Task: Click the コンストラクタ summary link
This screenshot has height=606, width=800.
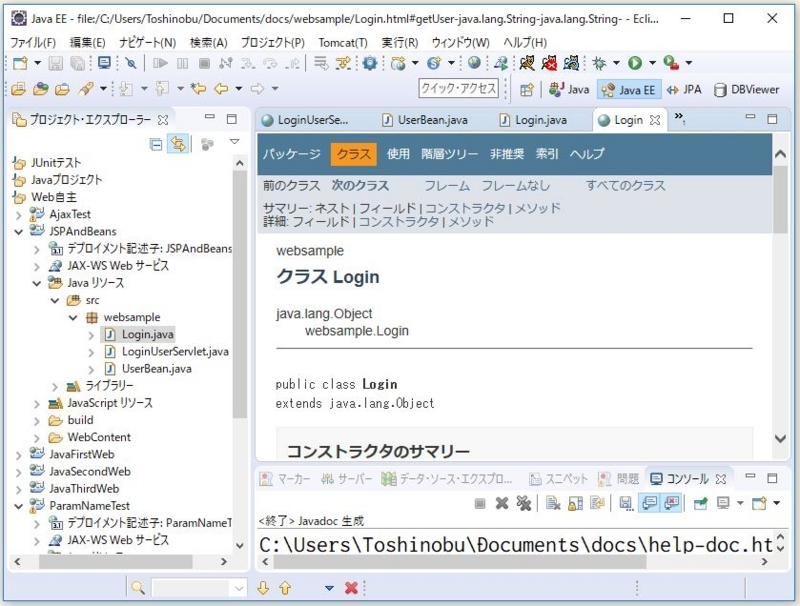Action: (465, 208)
